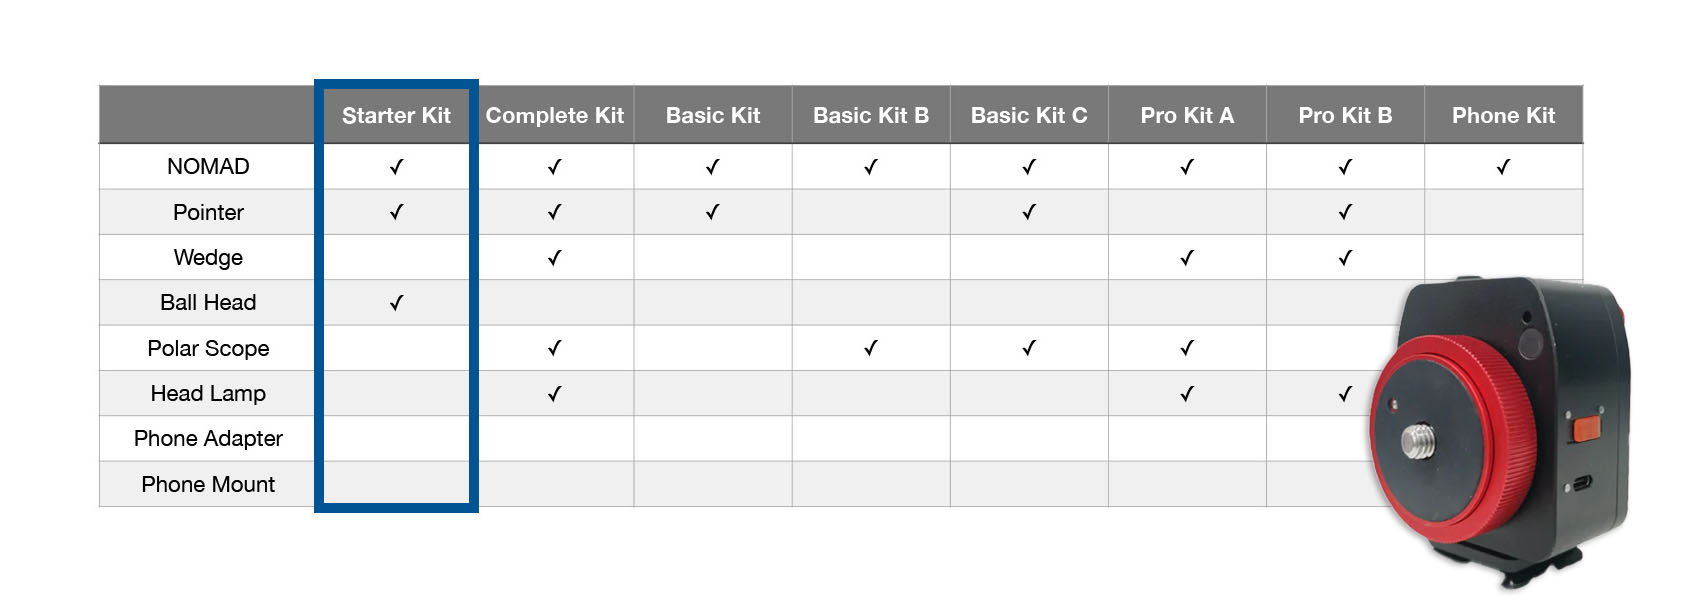
Task: Click Polar Scope checkmark under Basic Kit B
Action: 871,348
